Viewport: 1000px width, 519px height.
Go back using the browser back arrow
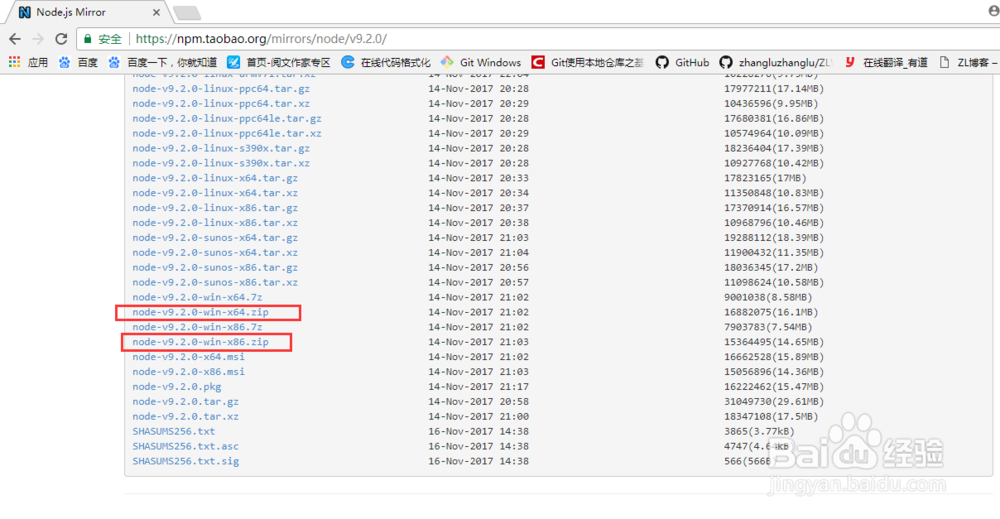[x=15, y=39]
